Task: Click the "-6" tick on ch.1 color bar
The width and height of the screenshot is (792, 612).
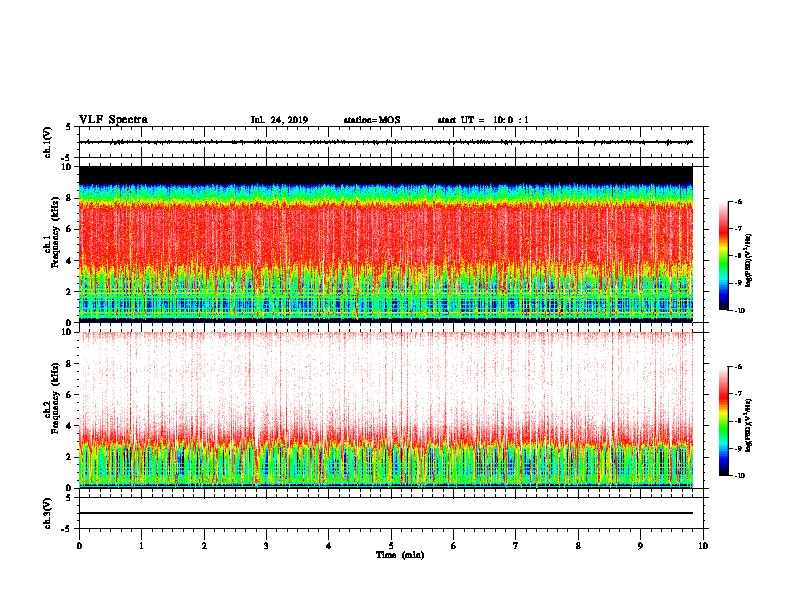Action: 738,201
